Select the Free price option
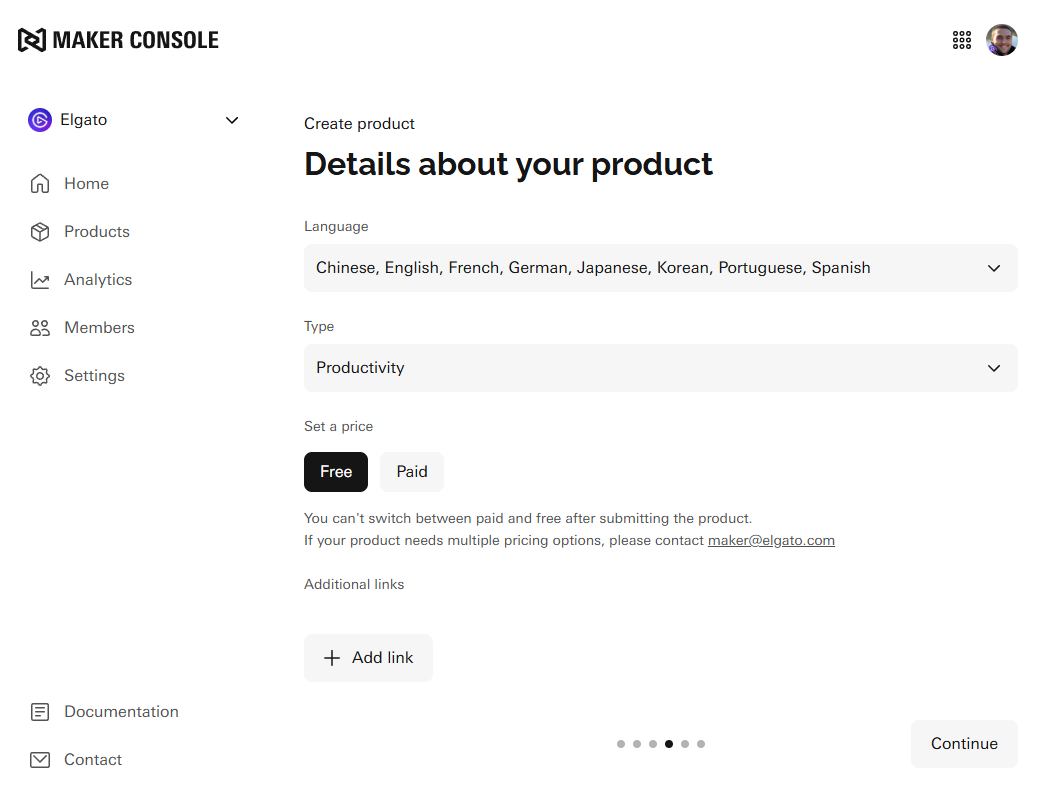Screen dimensions: 1050x800 (x=336, y=472)
